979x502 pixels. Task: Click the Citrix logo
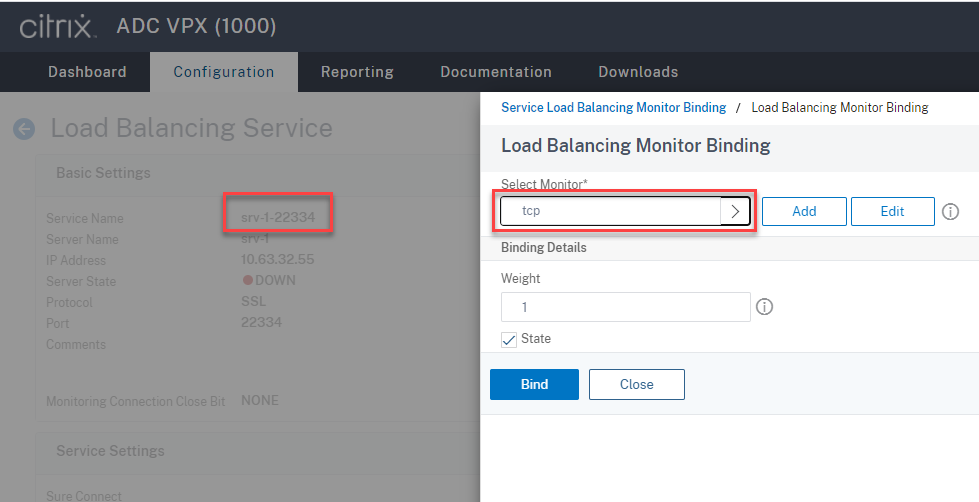(x=57, y=26)
